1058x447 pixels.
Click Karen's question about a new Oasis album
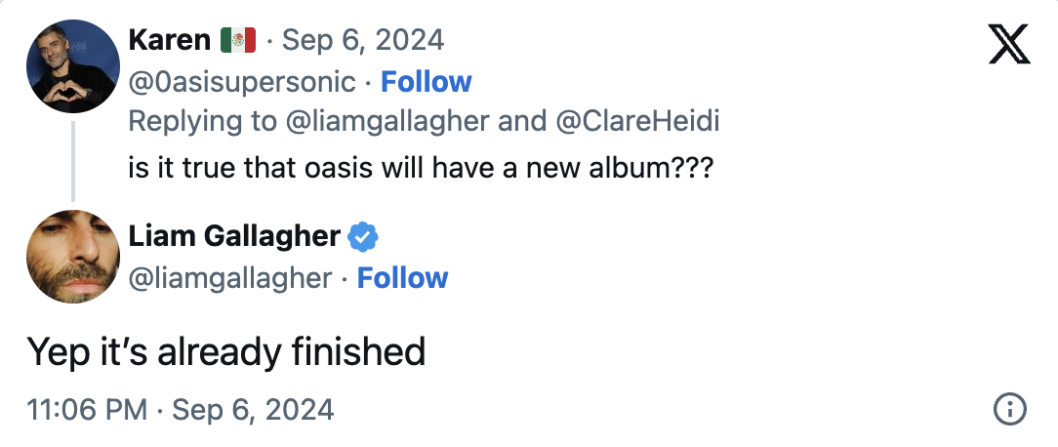coord(421,165)
